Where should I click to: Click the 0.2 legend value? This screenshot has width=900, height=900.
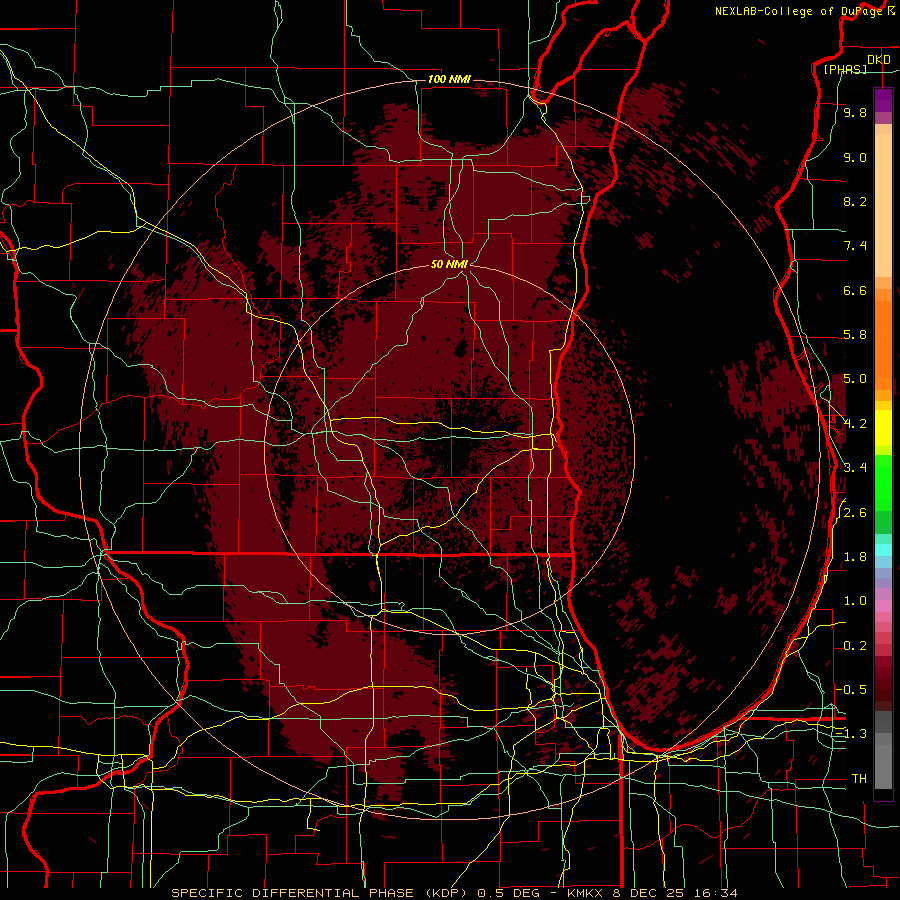[855, 646]
